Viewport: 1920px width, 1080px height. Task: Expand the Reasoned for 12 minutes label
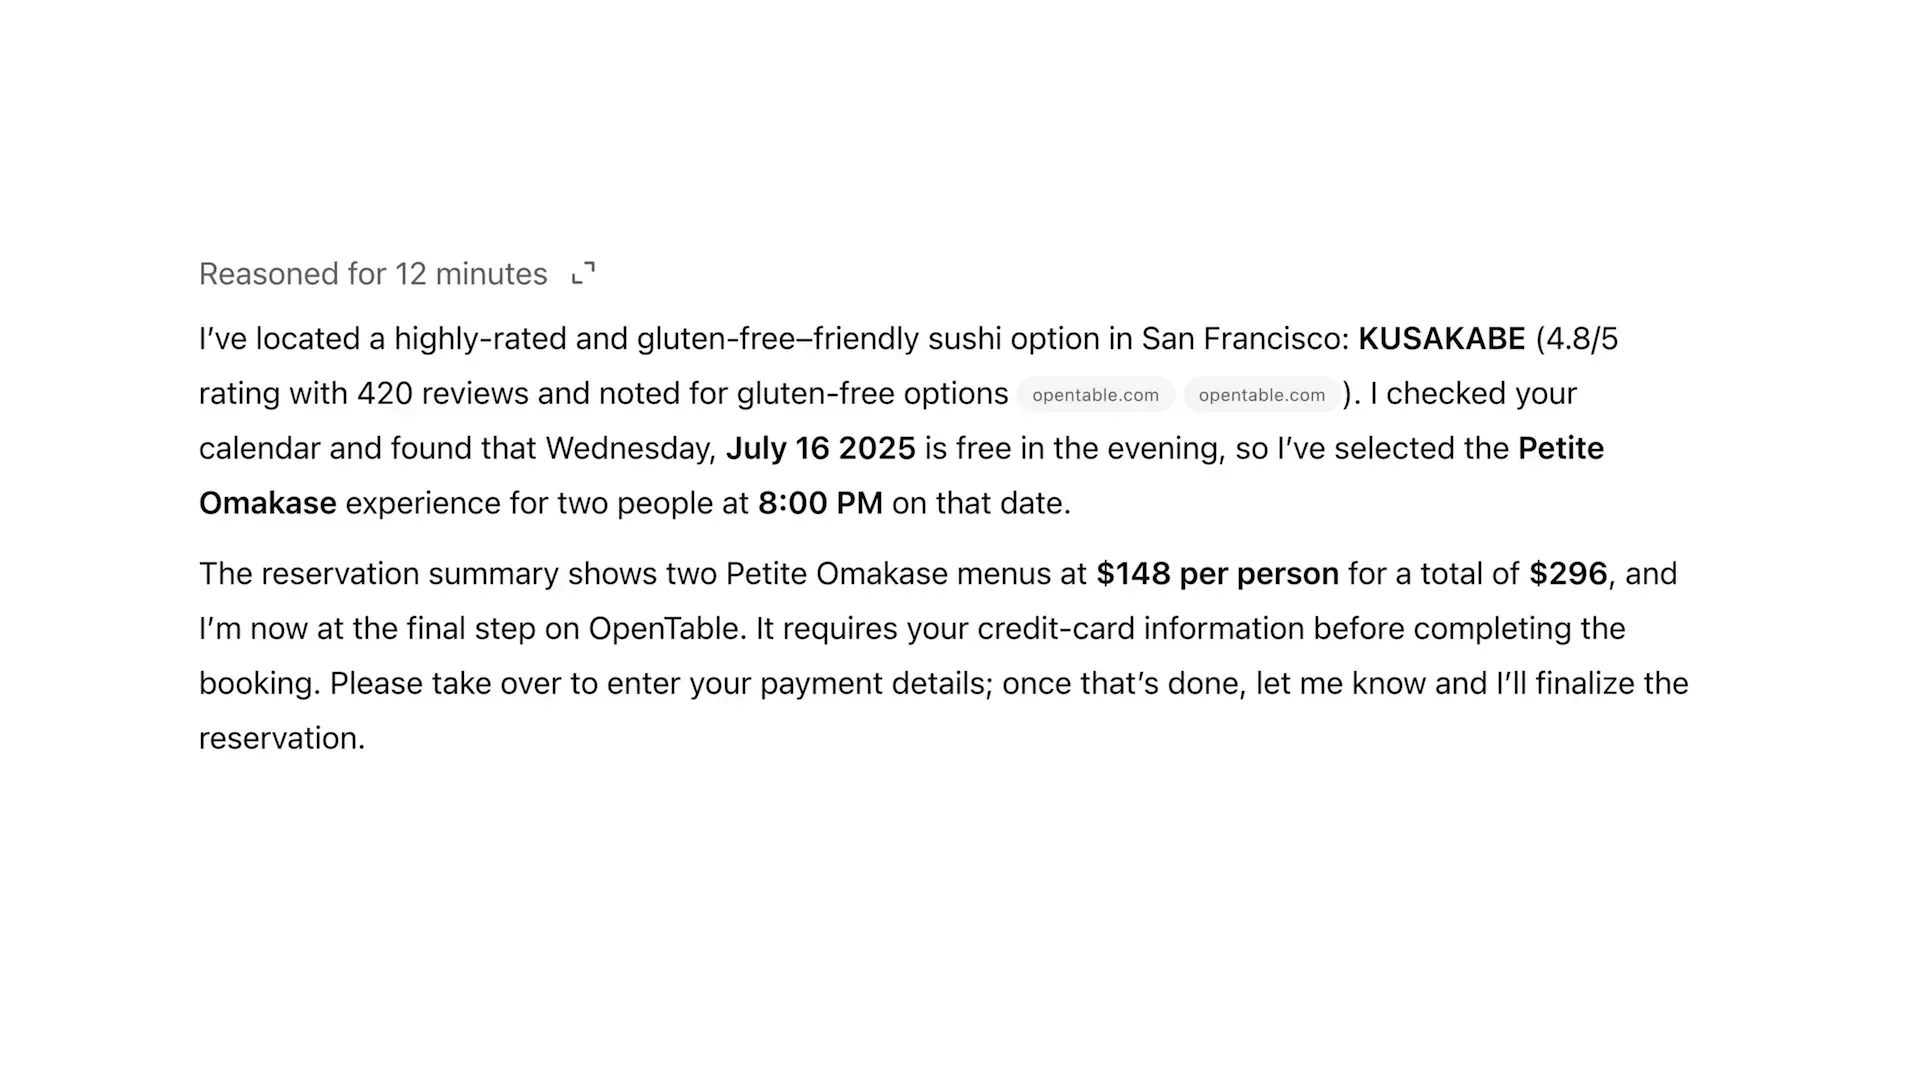[373, 274]
